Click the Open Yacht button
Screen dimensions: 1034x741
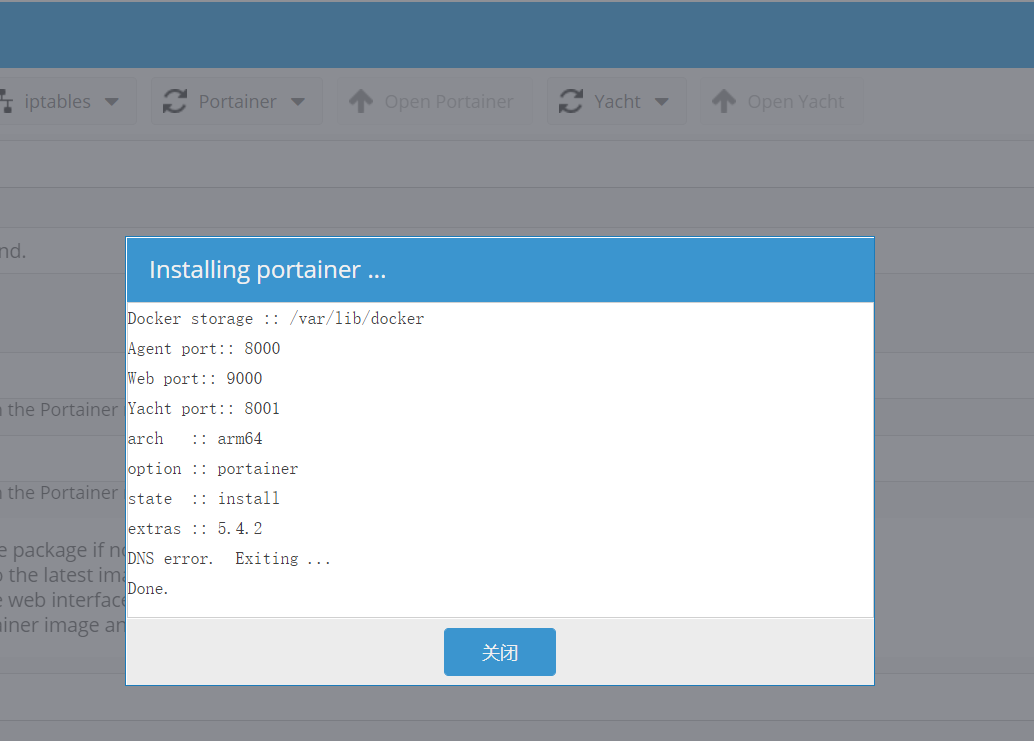point(781,101)
